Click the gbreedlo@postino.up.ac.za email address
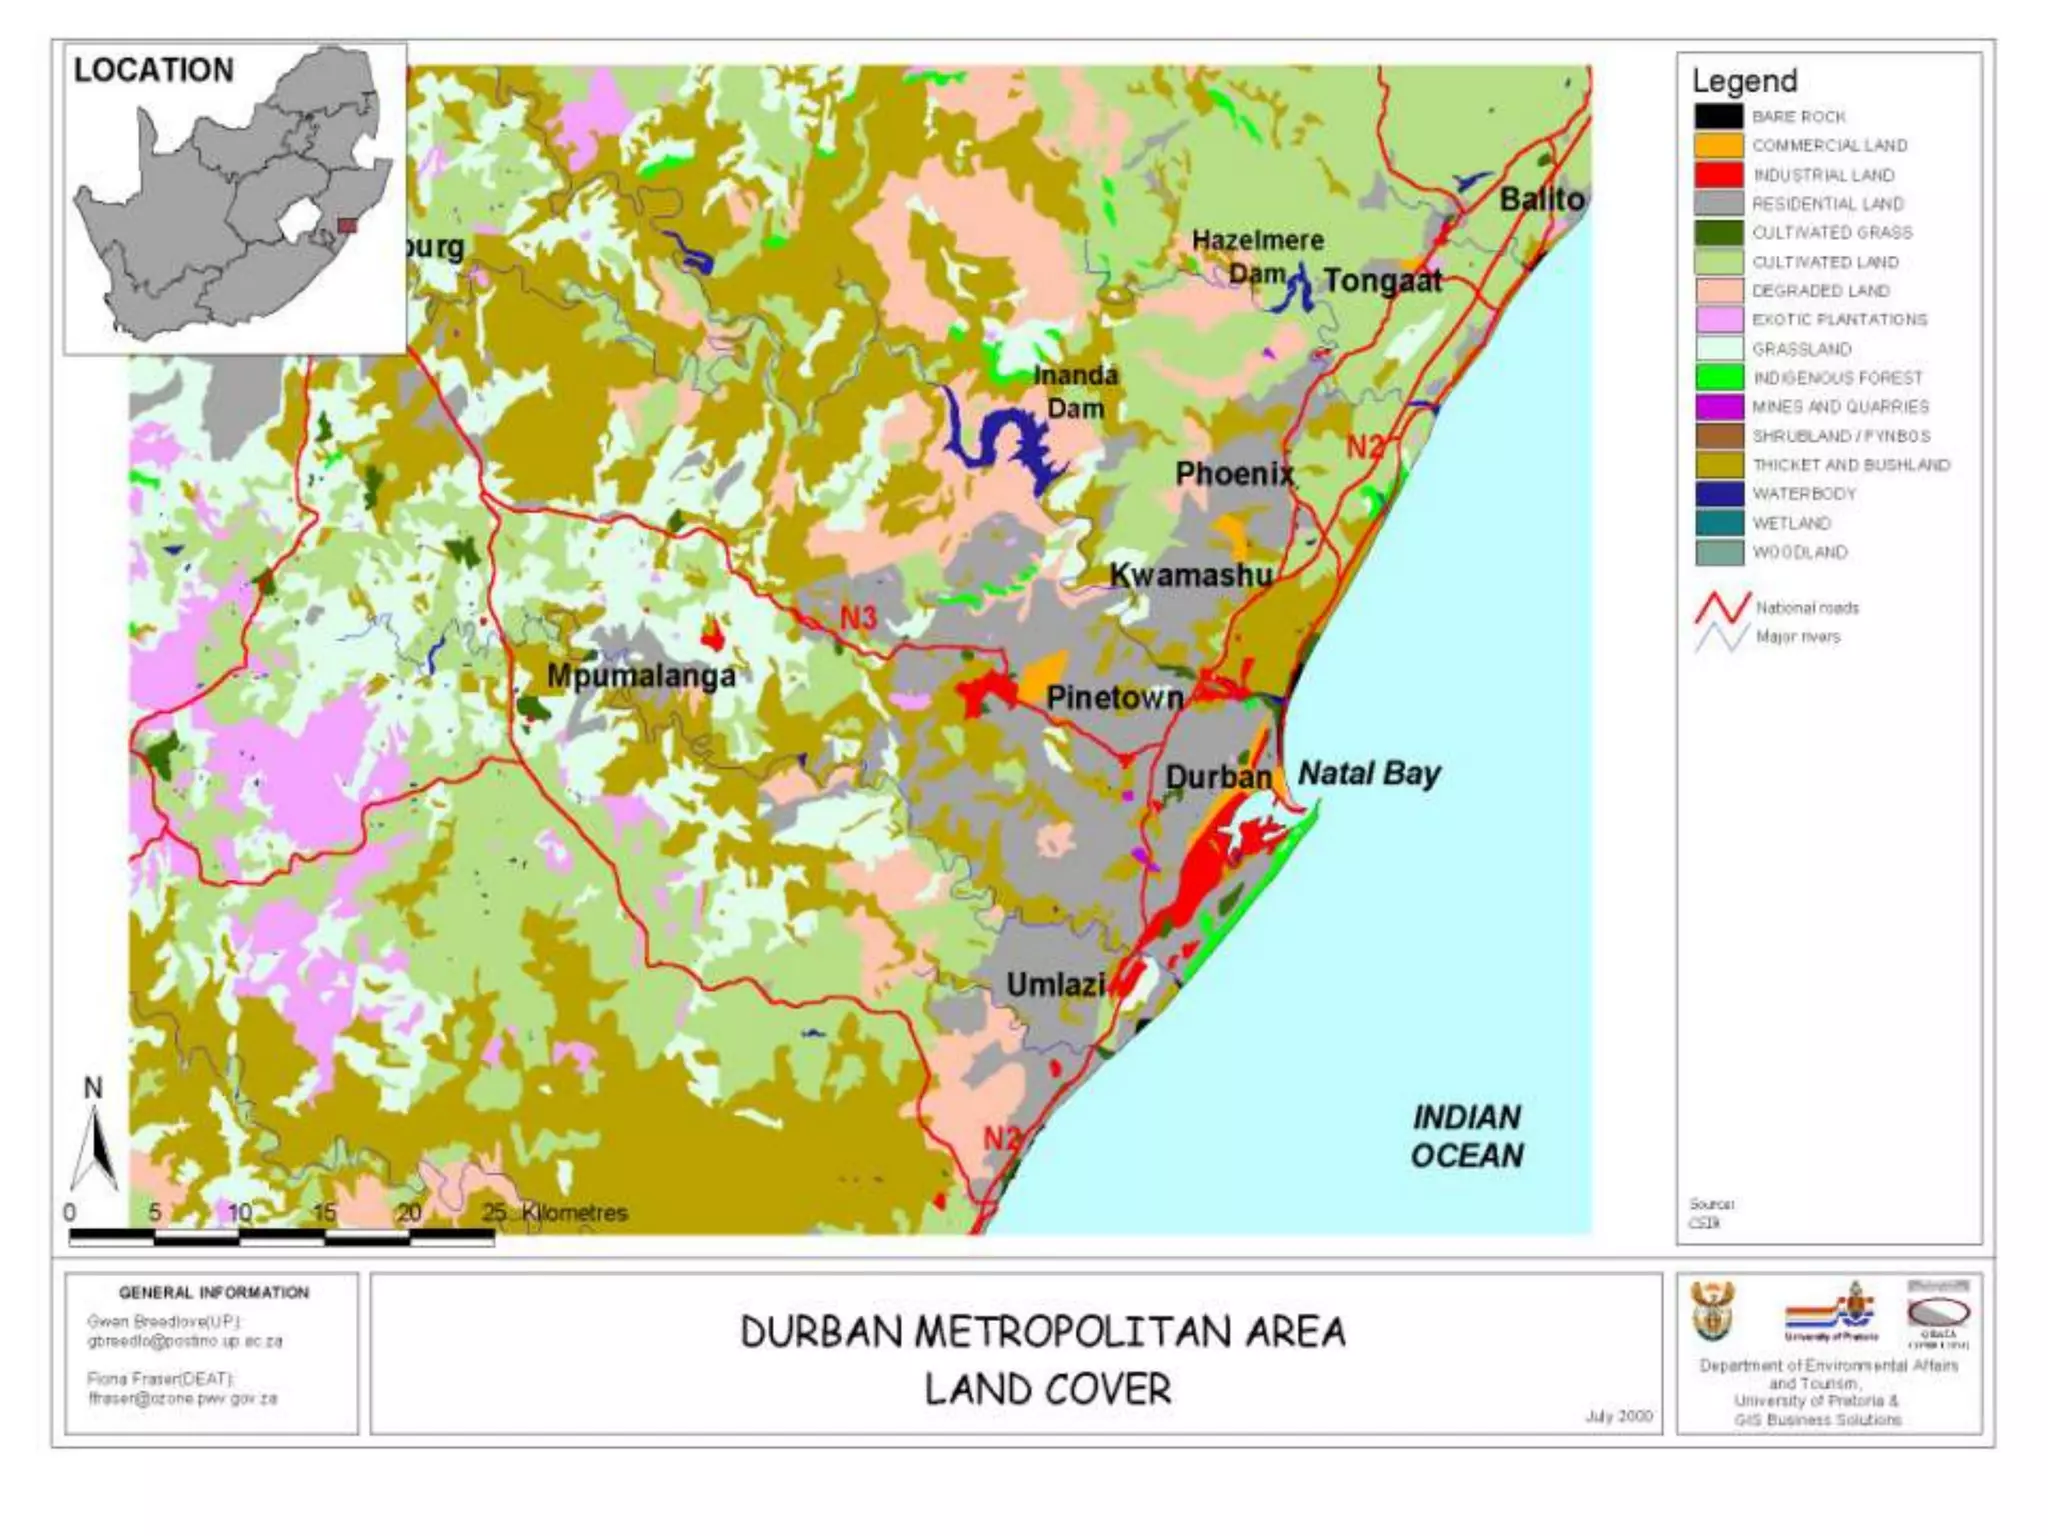This screenshot has height=1536, width=2048. point(185,1341)
